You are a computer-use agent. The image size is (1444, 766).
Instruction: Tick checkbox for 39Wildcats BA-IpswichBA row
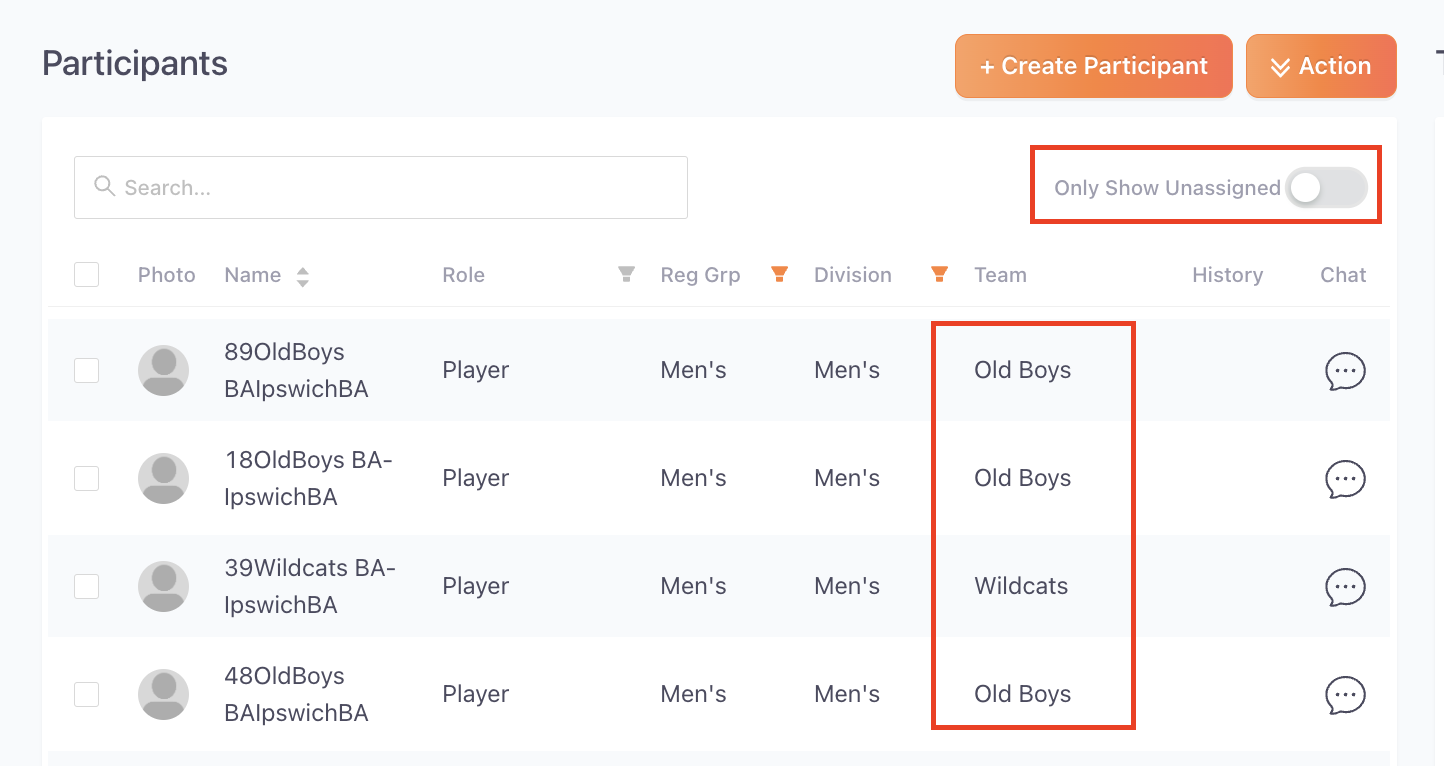pos(87,586)
